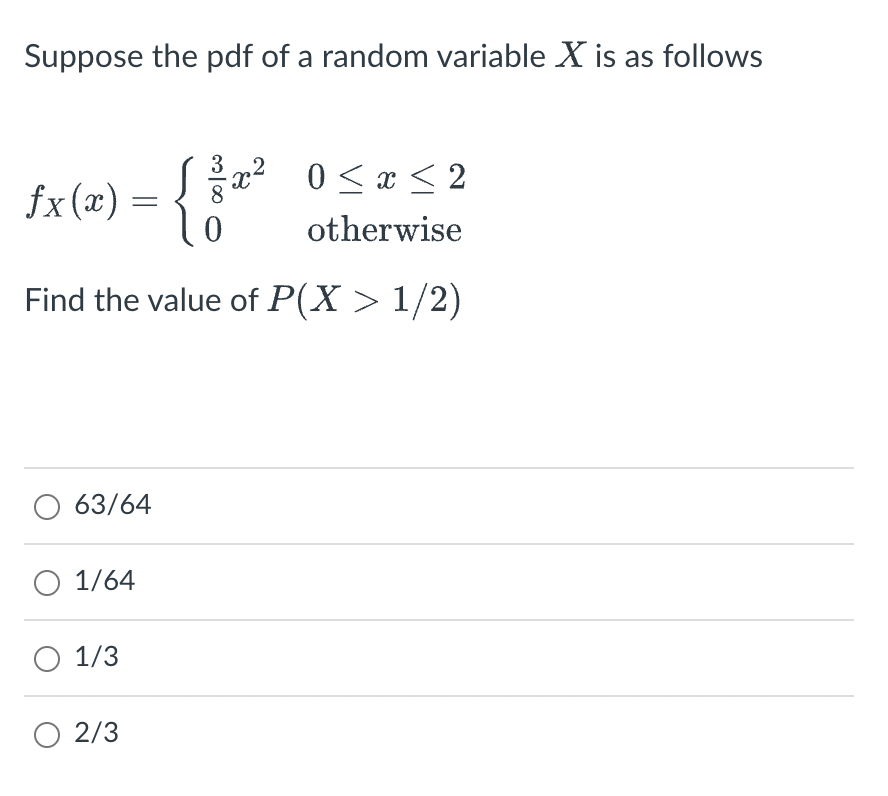Mark the 1/3 answer circle
888x796 pixels.
pos(46,659)
